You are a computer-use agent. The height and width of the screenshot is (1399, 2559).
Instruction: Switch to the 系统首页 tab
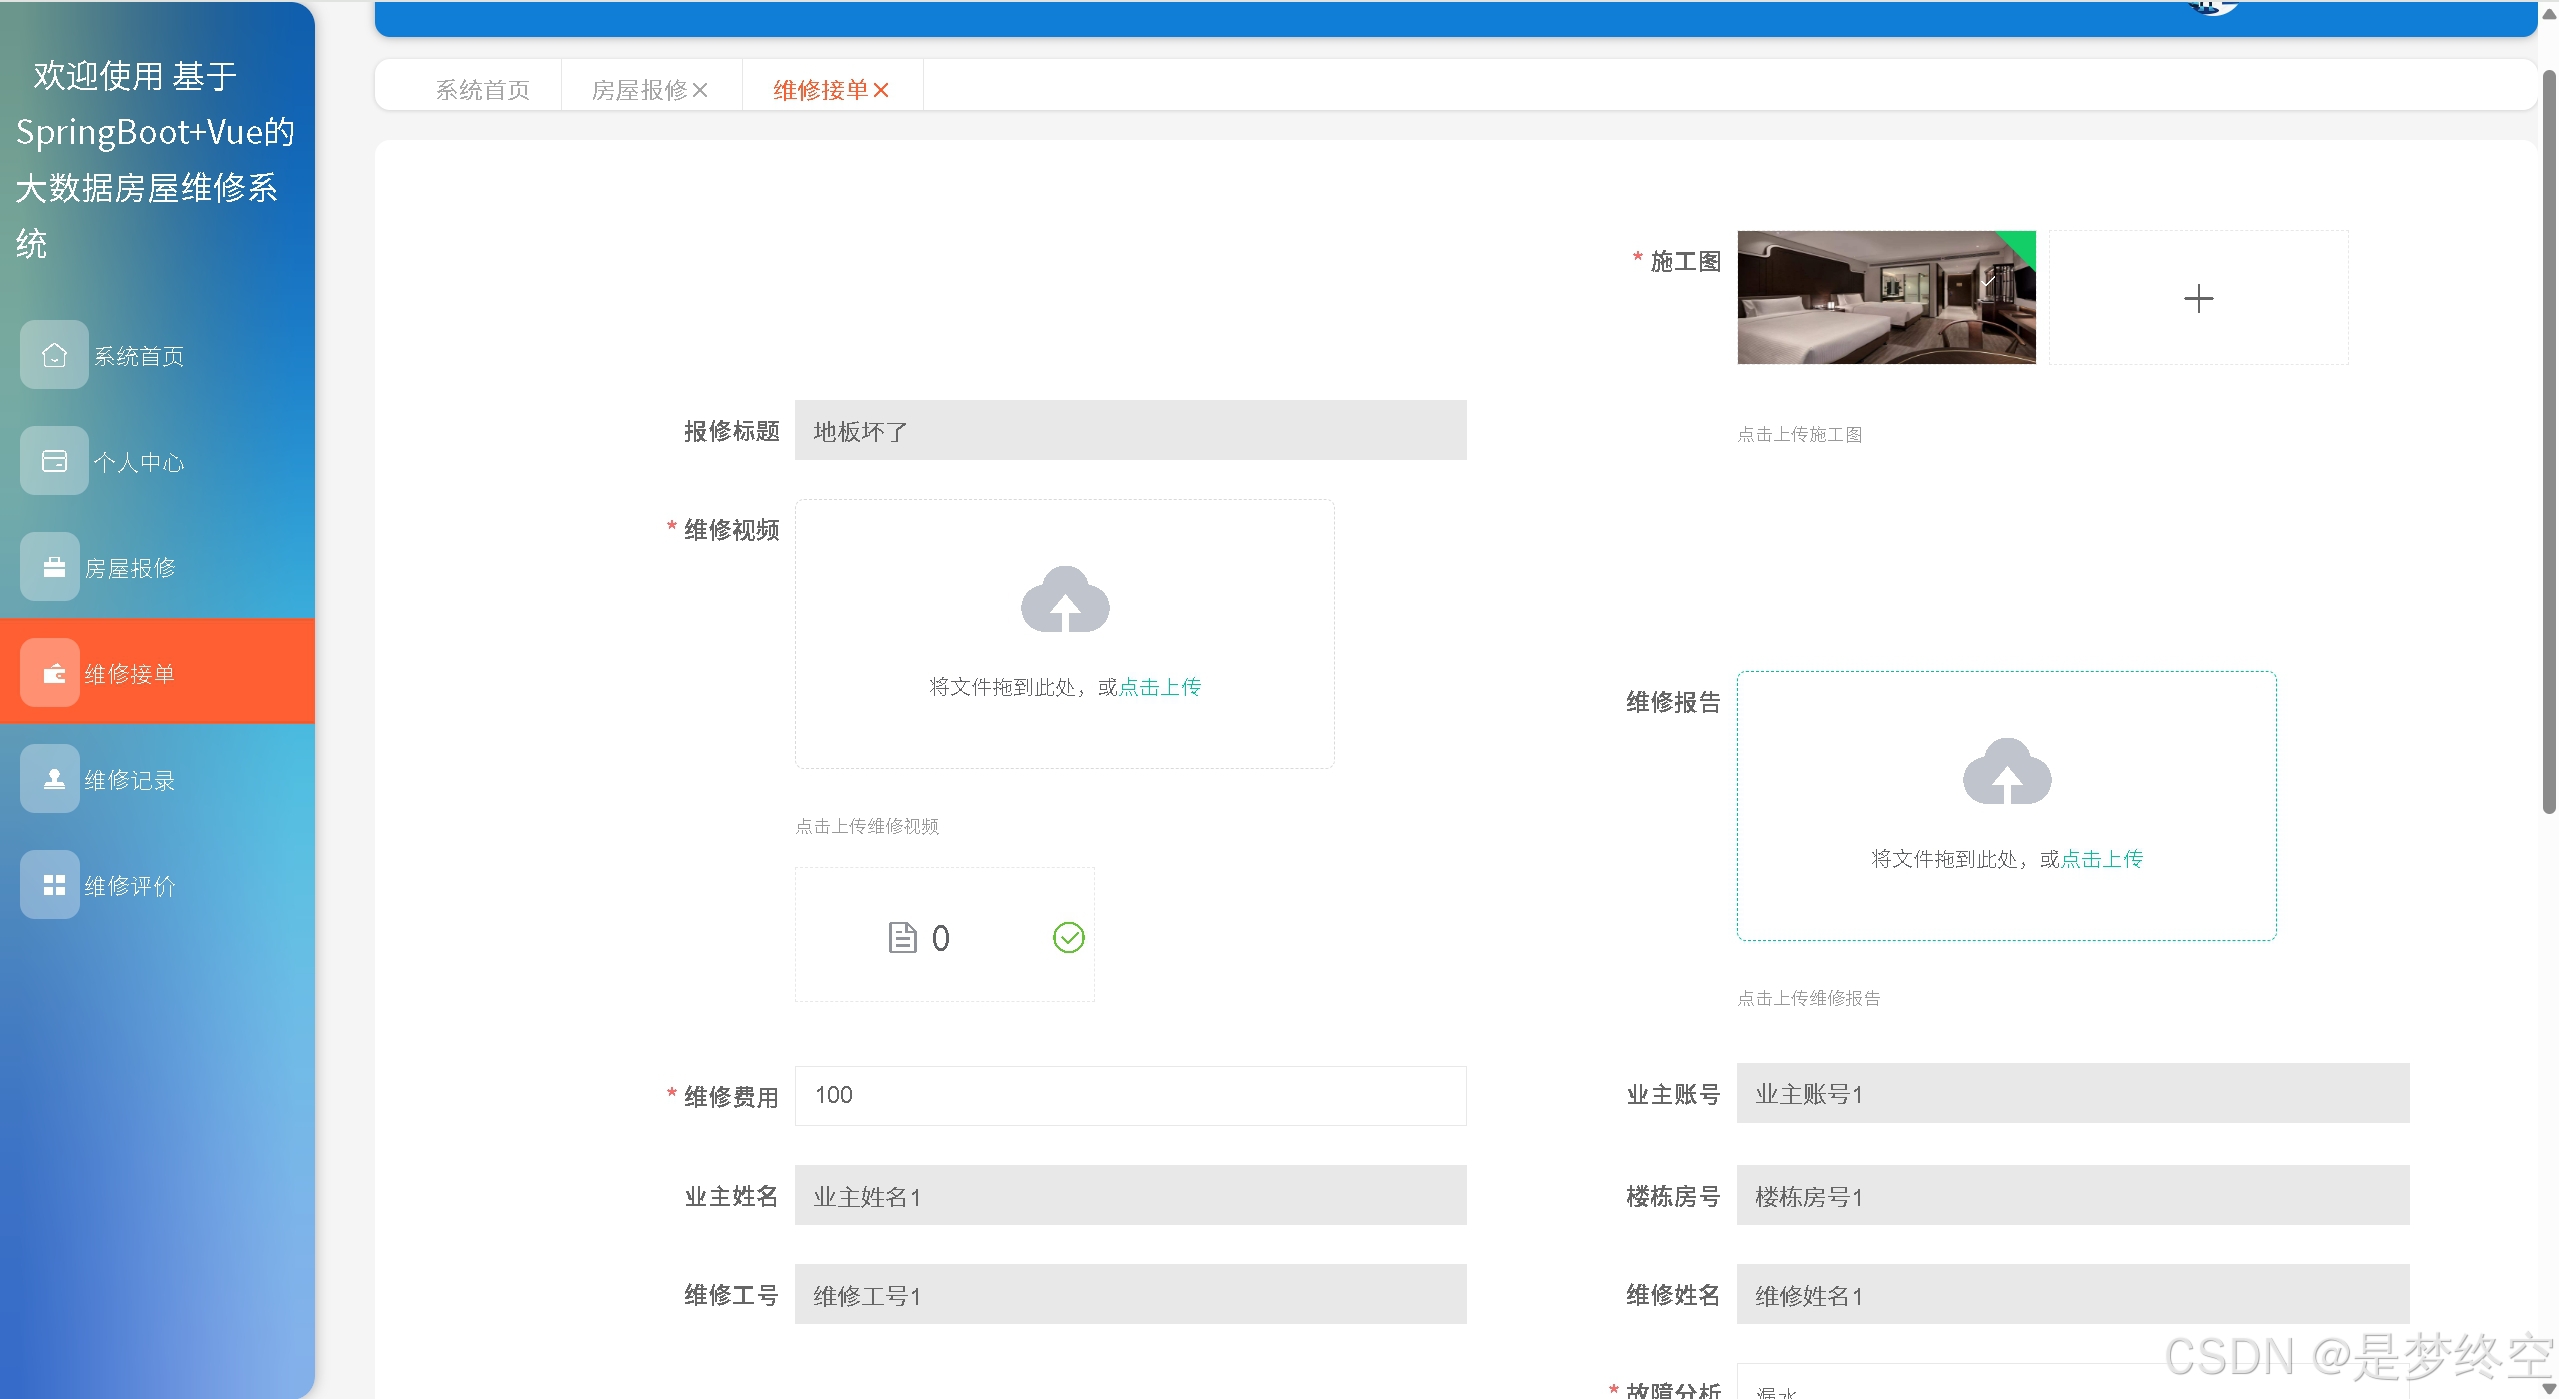pos(482,91)
